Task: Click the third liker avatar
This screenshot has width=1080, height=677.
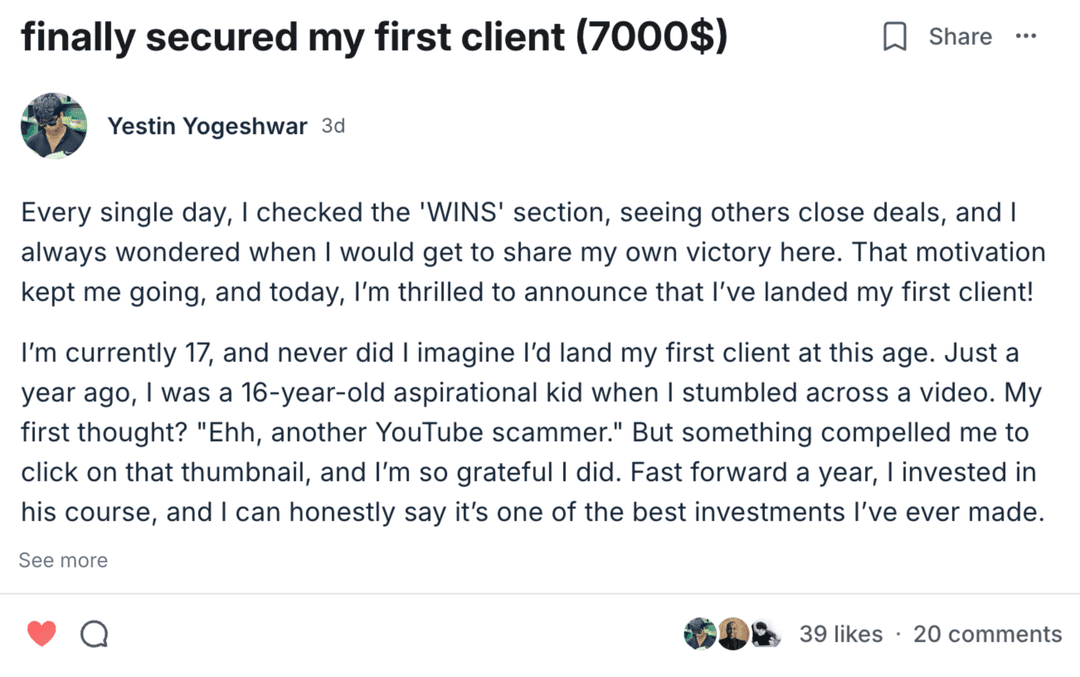Action: point(764,633)
